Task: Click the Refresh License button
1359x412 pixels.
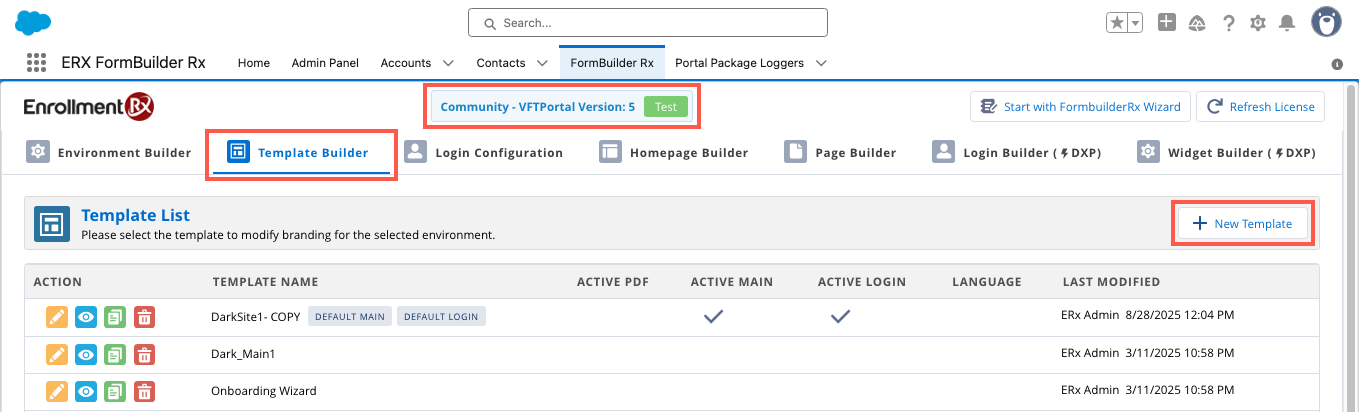Action: point(1260,107)
